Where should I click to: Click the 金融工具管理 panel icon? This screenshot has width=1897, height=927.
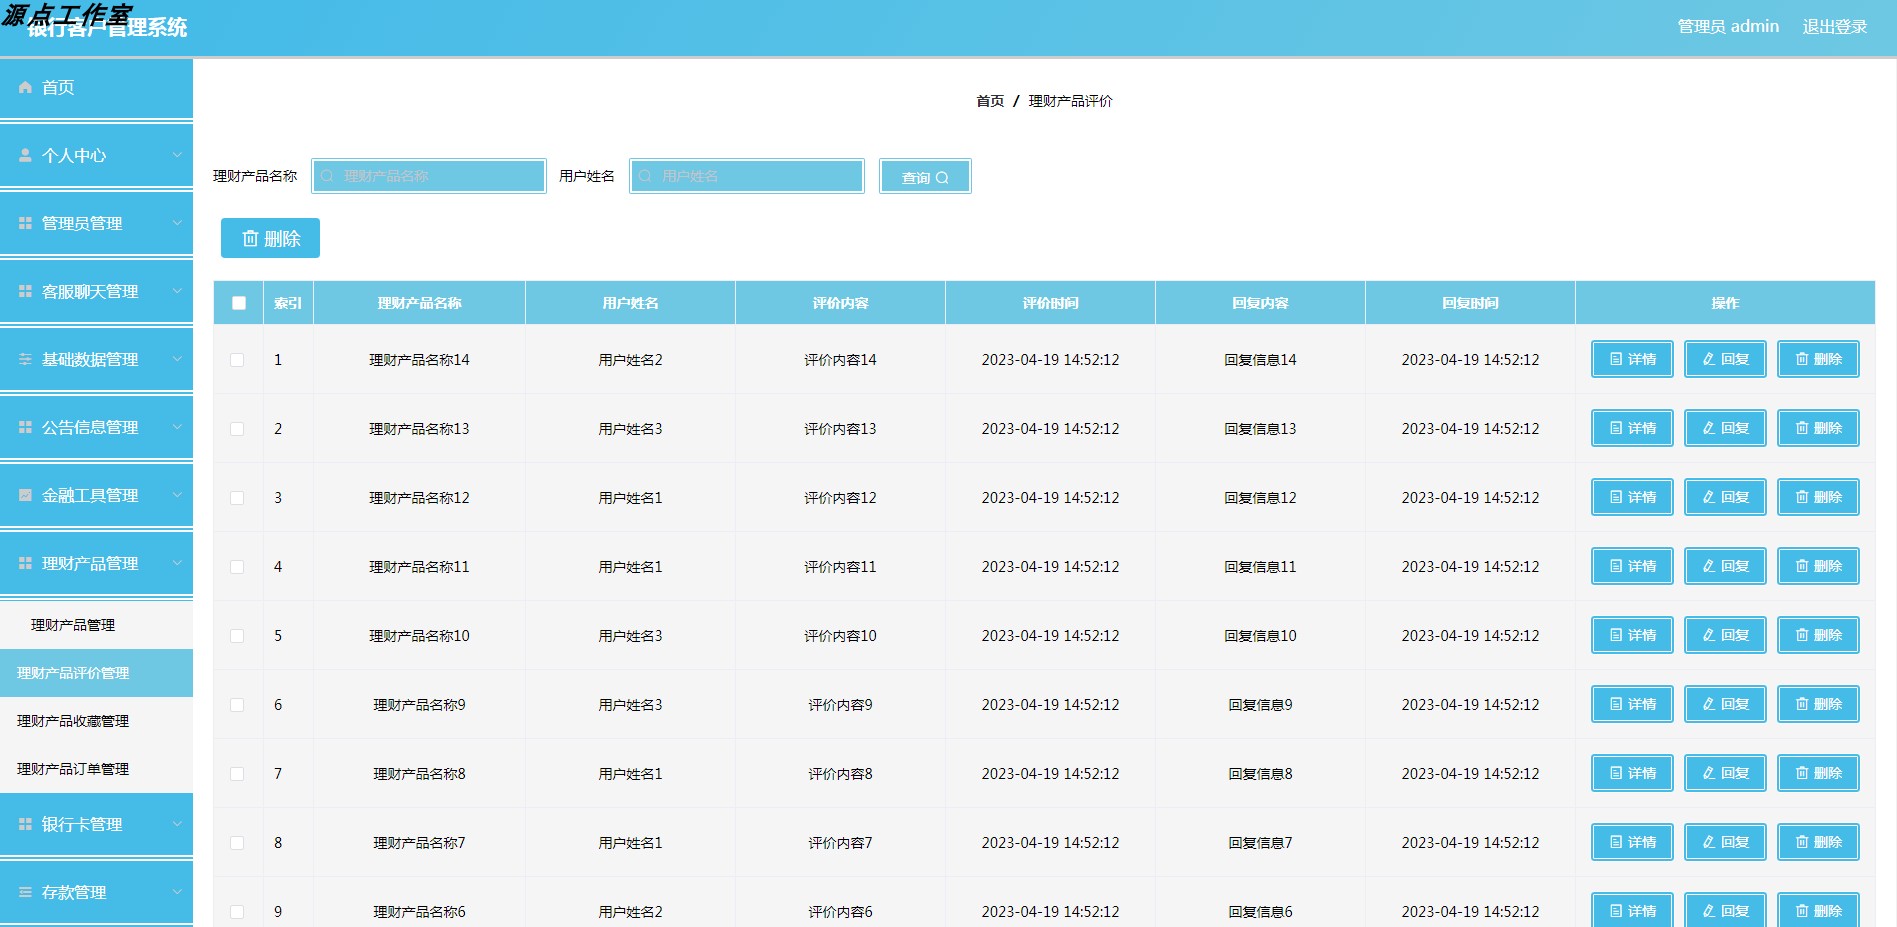(x=24, y=495)
